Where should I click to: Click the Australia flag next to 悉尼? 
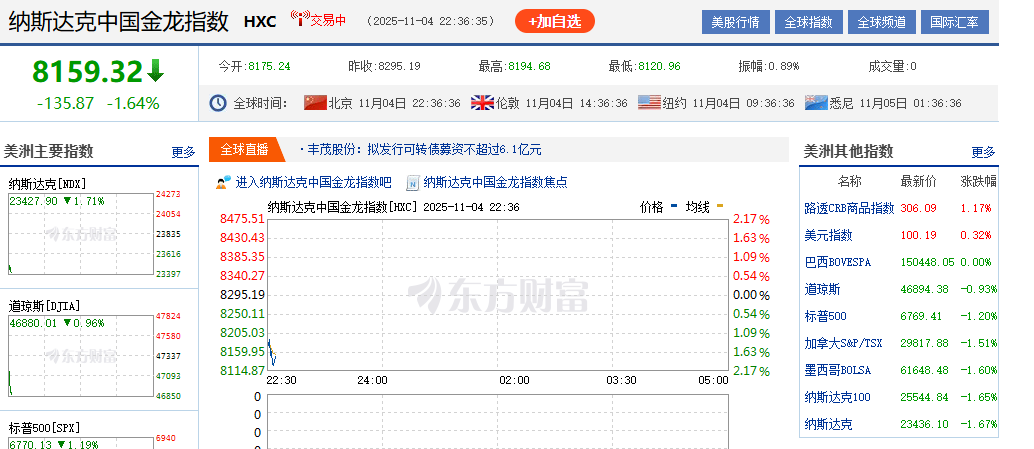[x=816, y=103]
